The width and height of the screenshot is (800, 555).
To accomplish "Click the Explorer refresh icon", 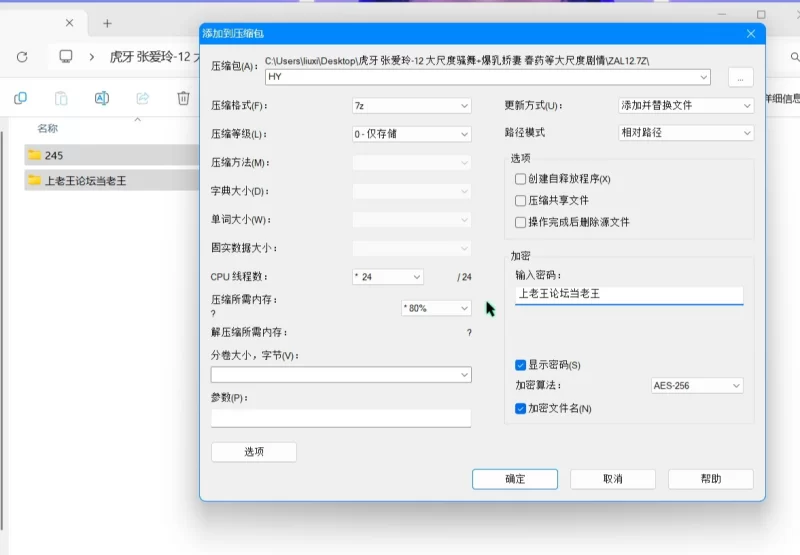I will pos(22,57).
